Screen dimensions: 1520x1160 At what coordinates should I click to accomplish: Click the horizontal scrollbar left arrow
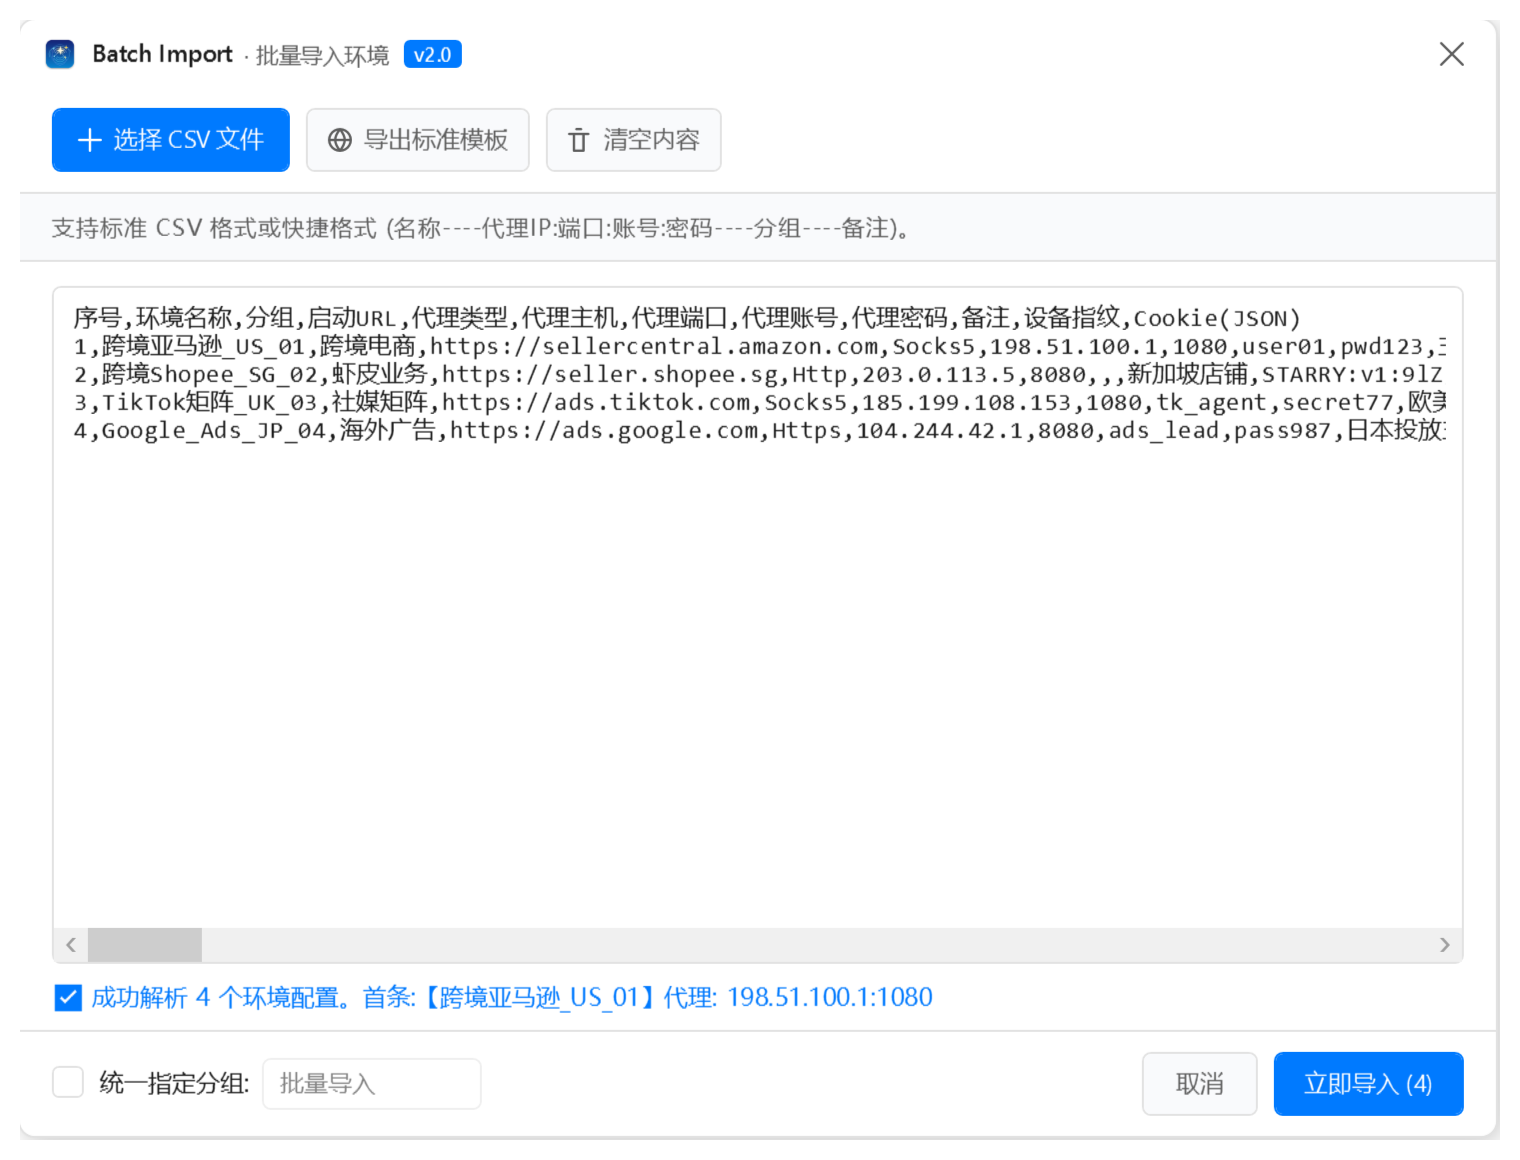(71, 945)
